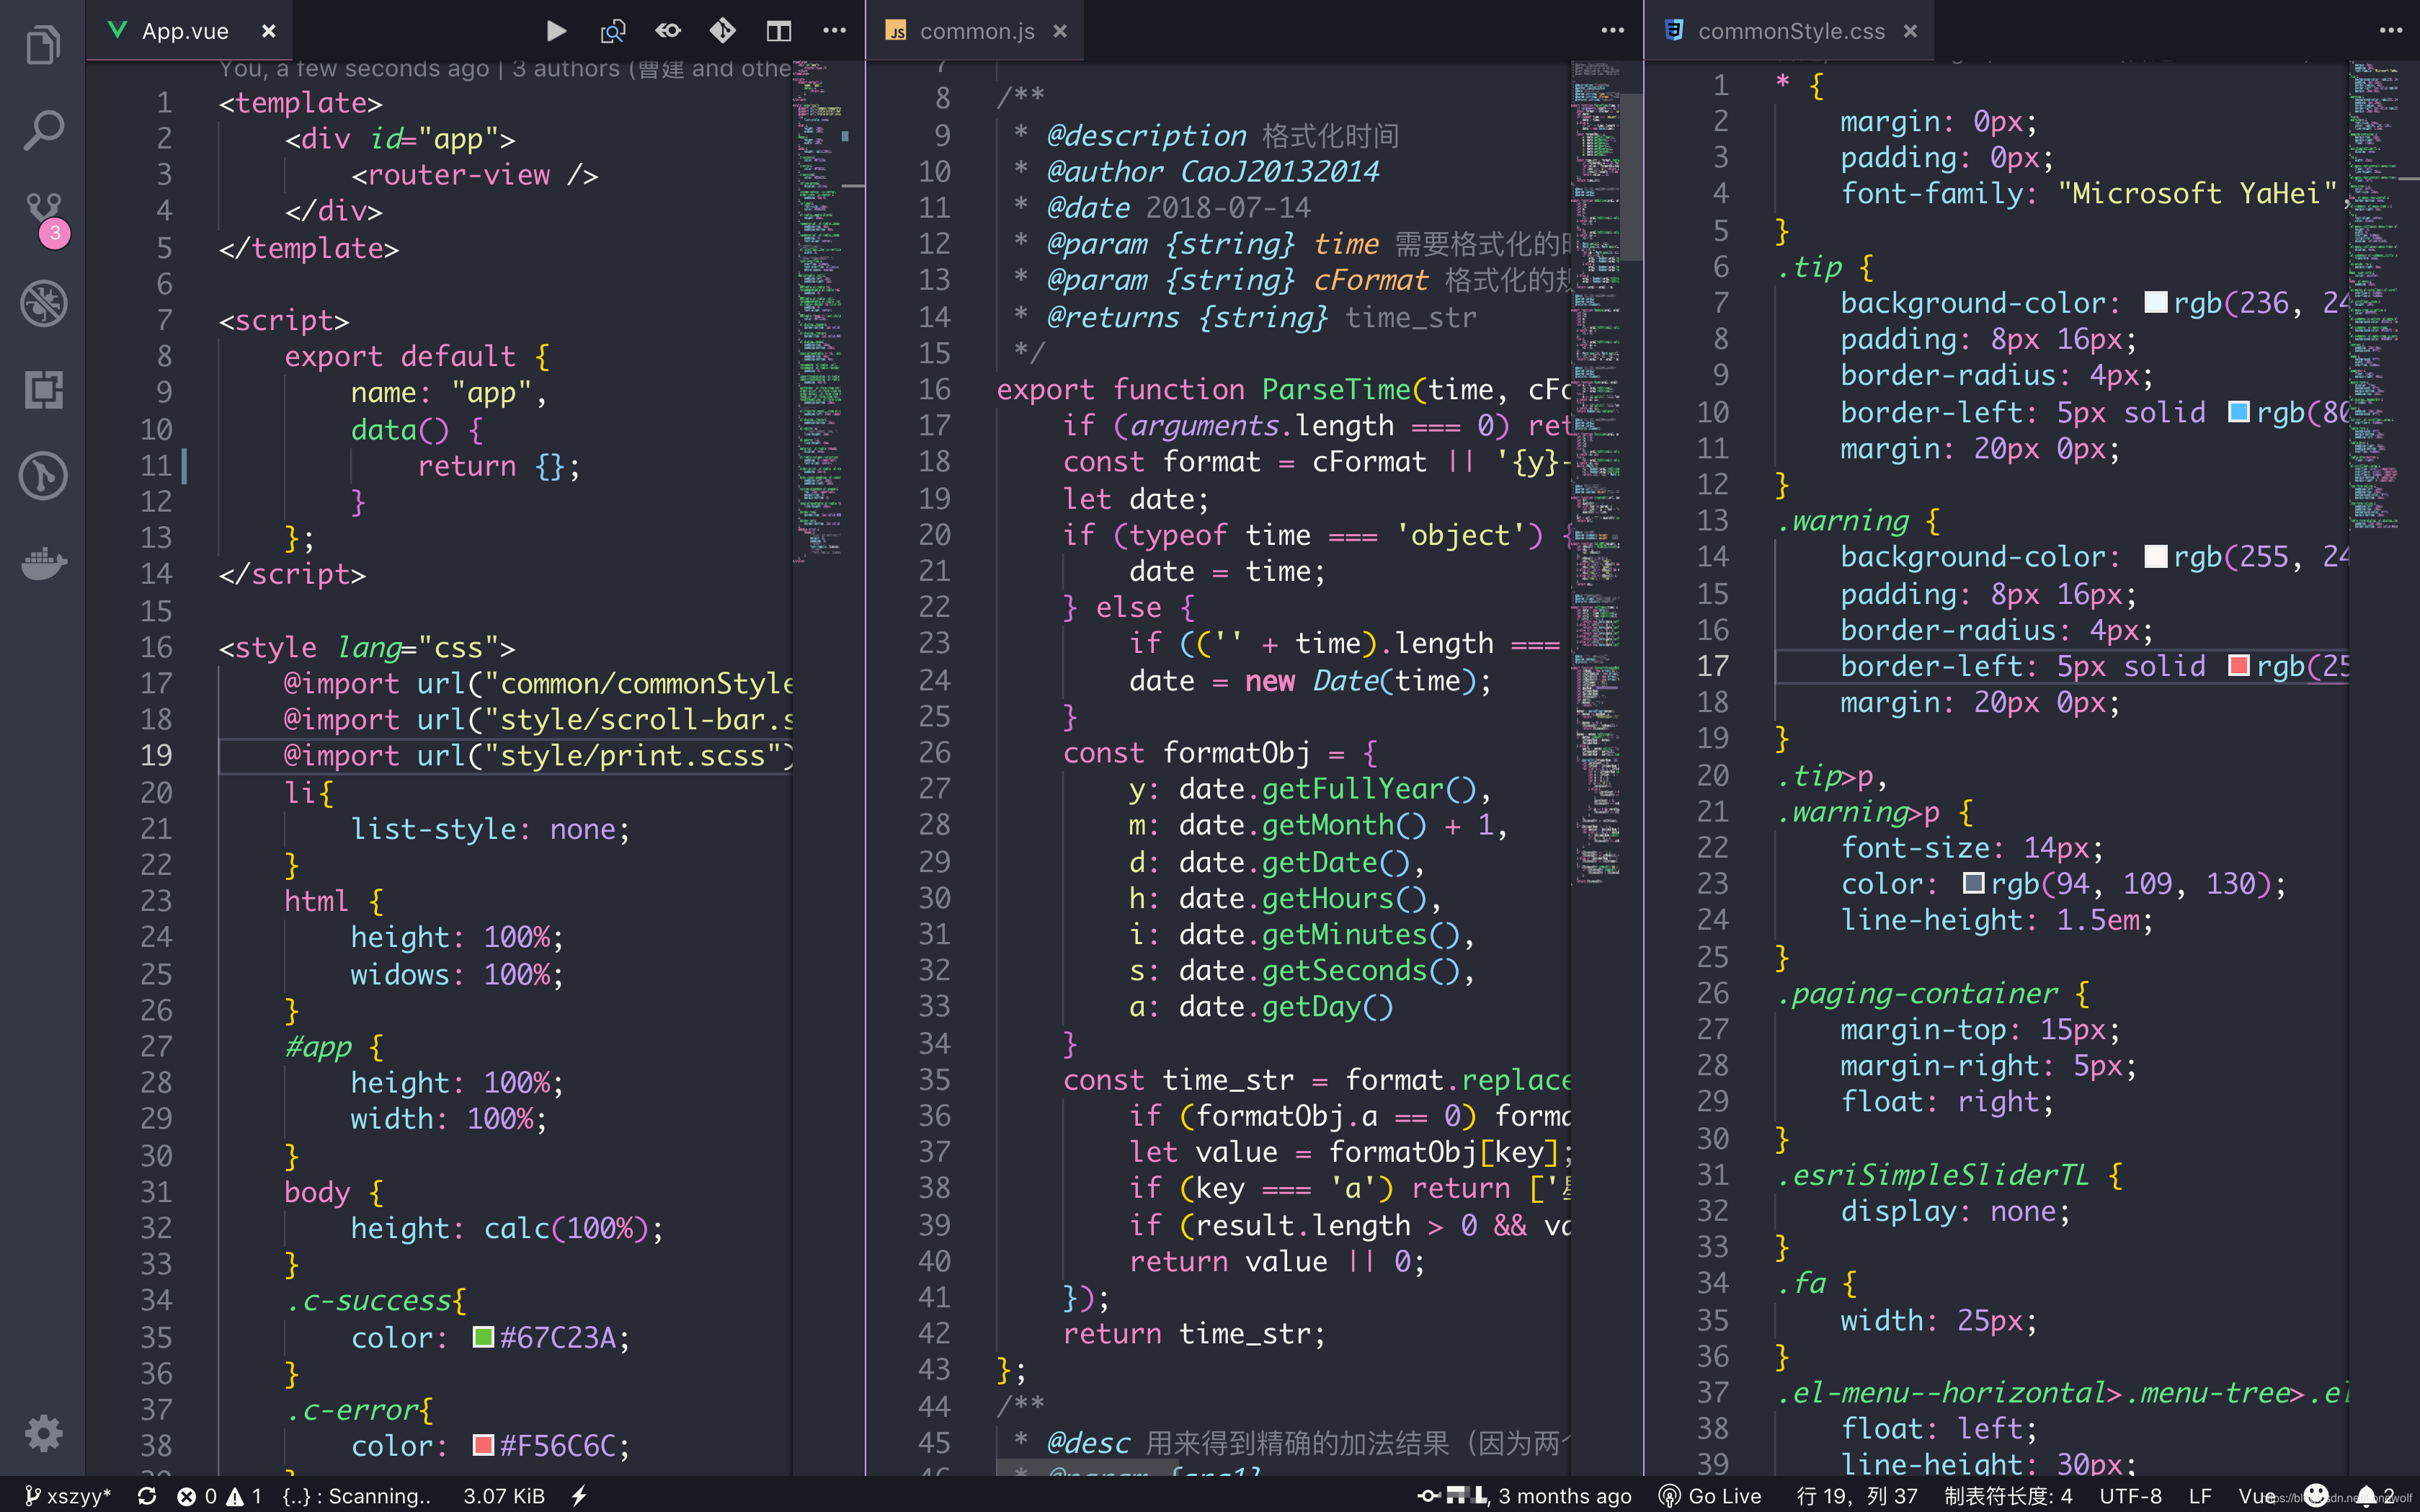Open App.vue editor more actions menu

[834, 31]
